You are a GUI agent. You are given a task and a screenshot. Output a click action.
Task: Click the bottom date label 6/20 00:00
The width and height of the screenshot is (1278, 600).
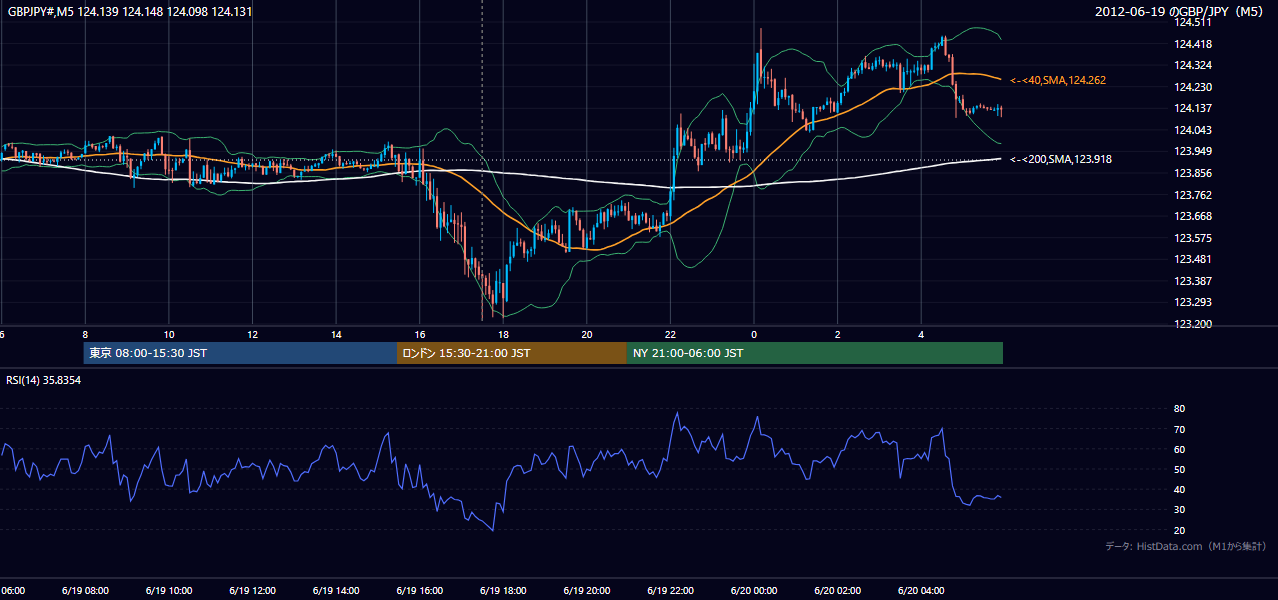[x=753, y=591]
